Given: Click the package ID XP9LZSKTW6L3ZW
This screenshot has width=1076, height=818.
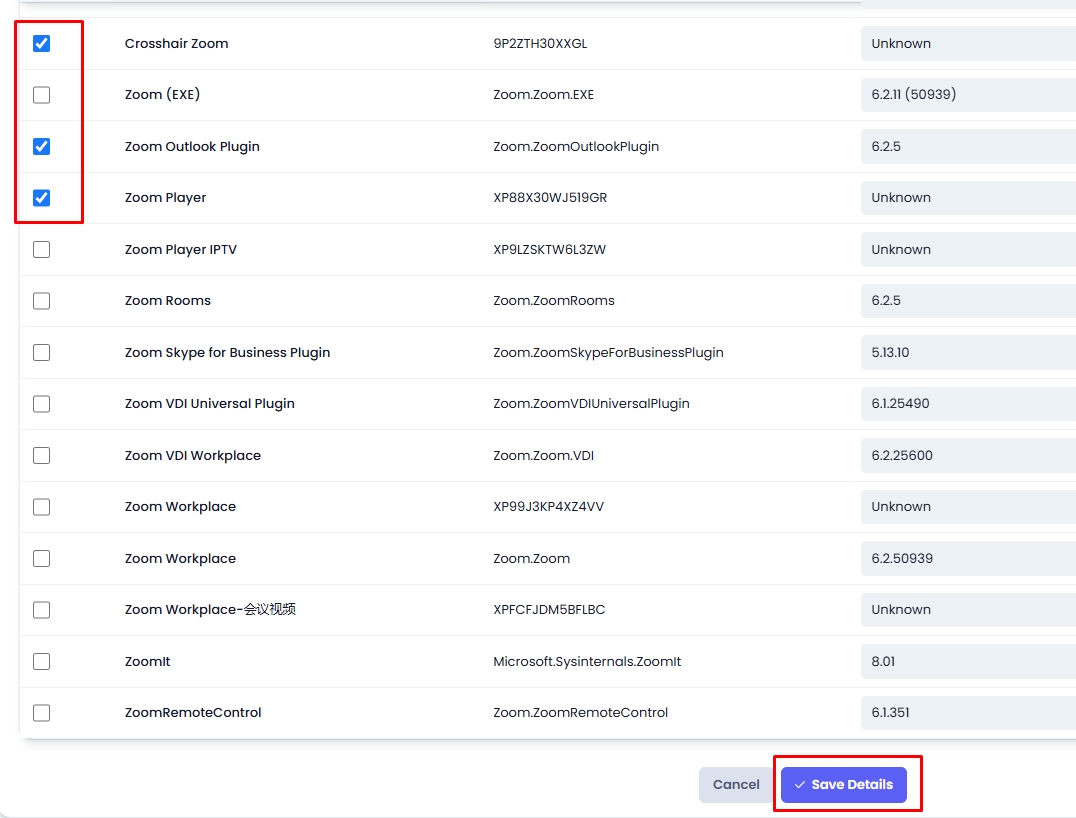Looking at the screenshot, I should tap(549, 249).
